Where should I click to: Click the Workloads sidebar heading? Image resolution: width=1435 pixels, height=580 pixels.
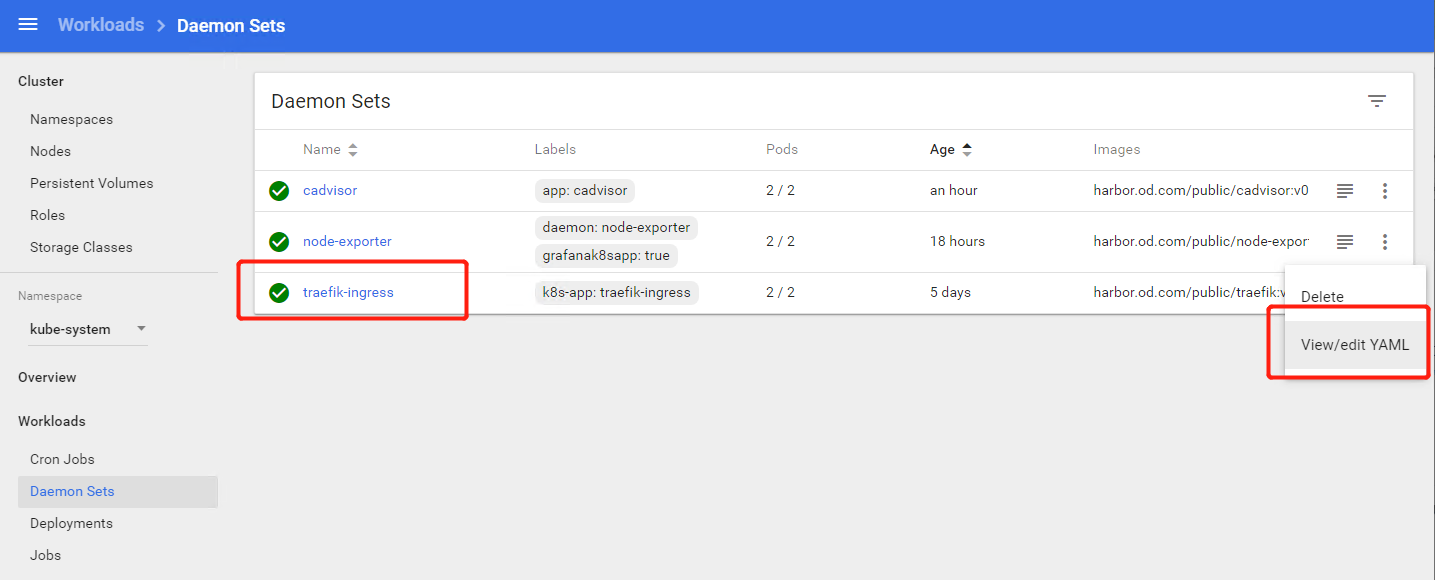click(x=52, y=421)
